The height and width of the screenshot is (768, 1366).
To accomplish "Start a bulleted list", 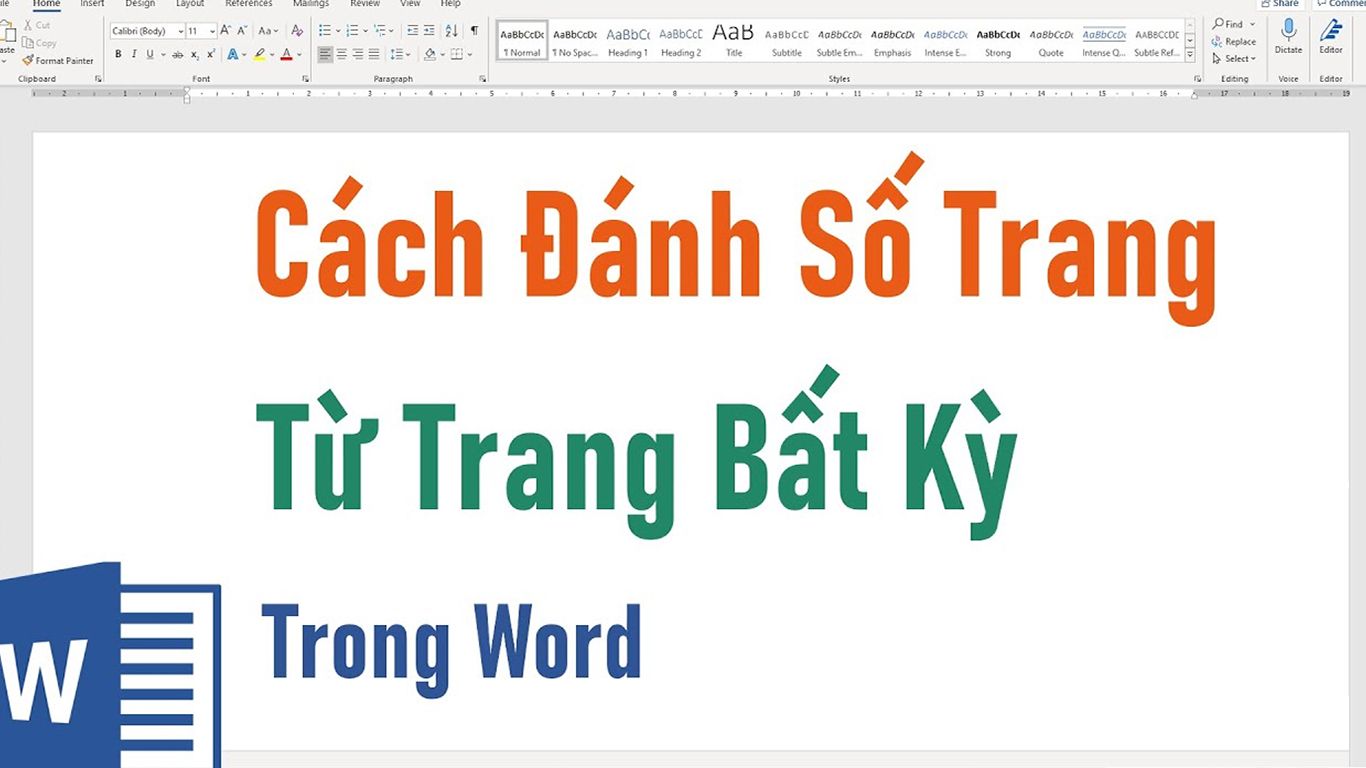I will [x=324, y=31].
